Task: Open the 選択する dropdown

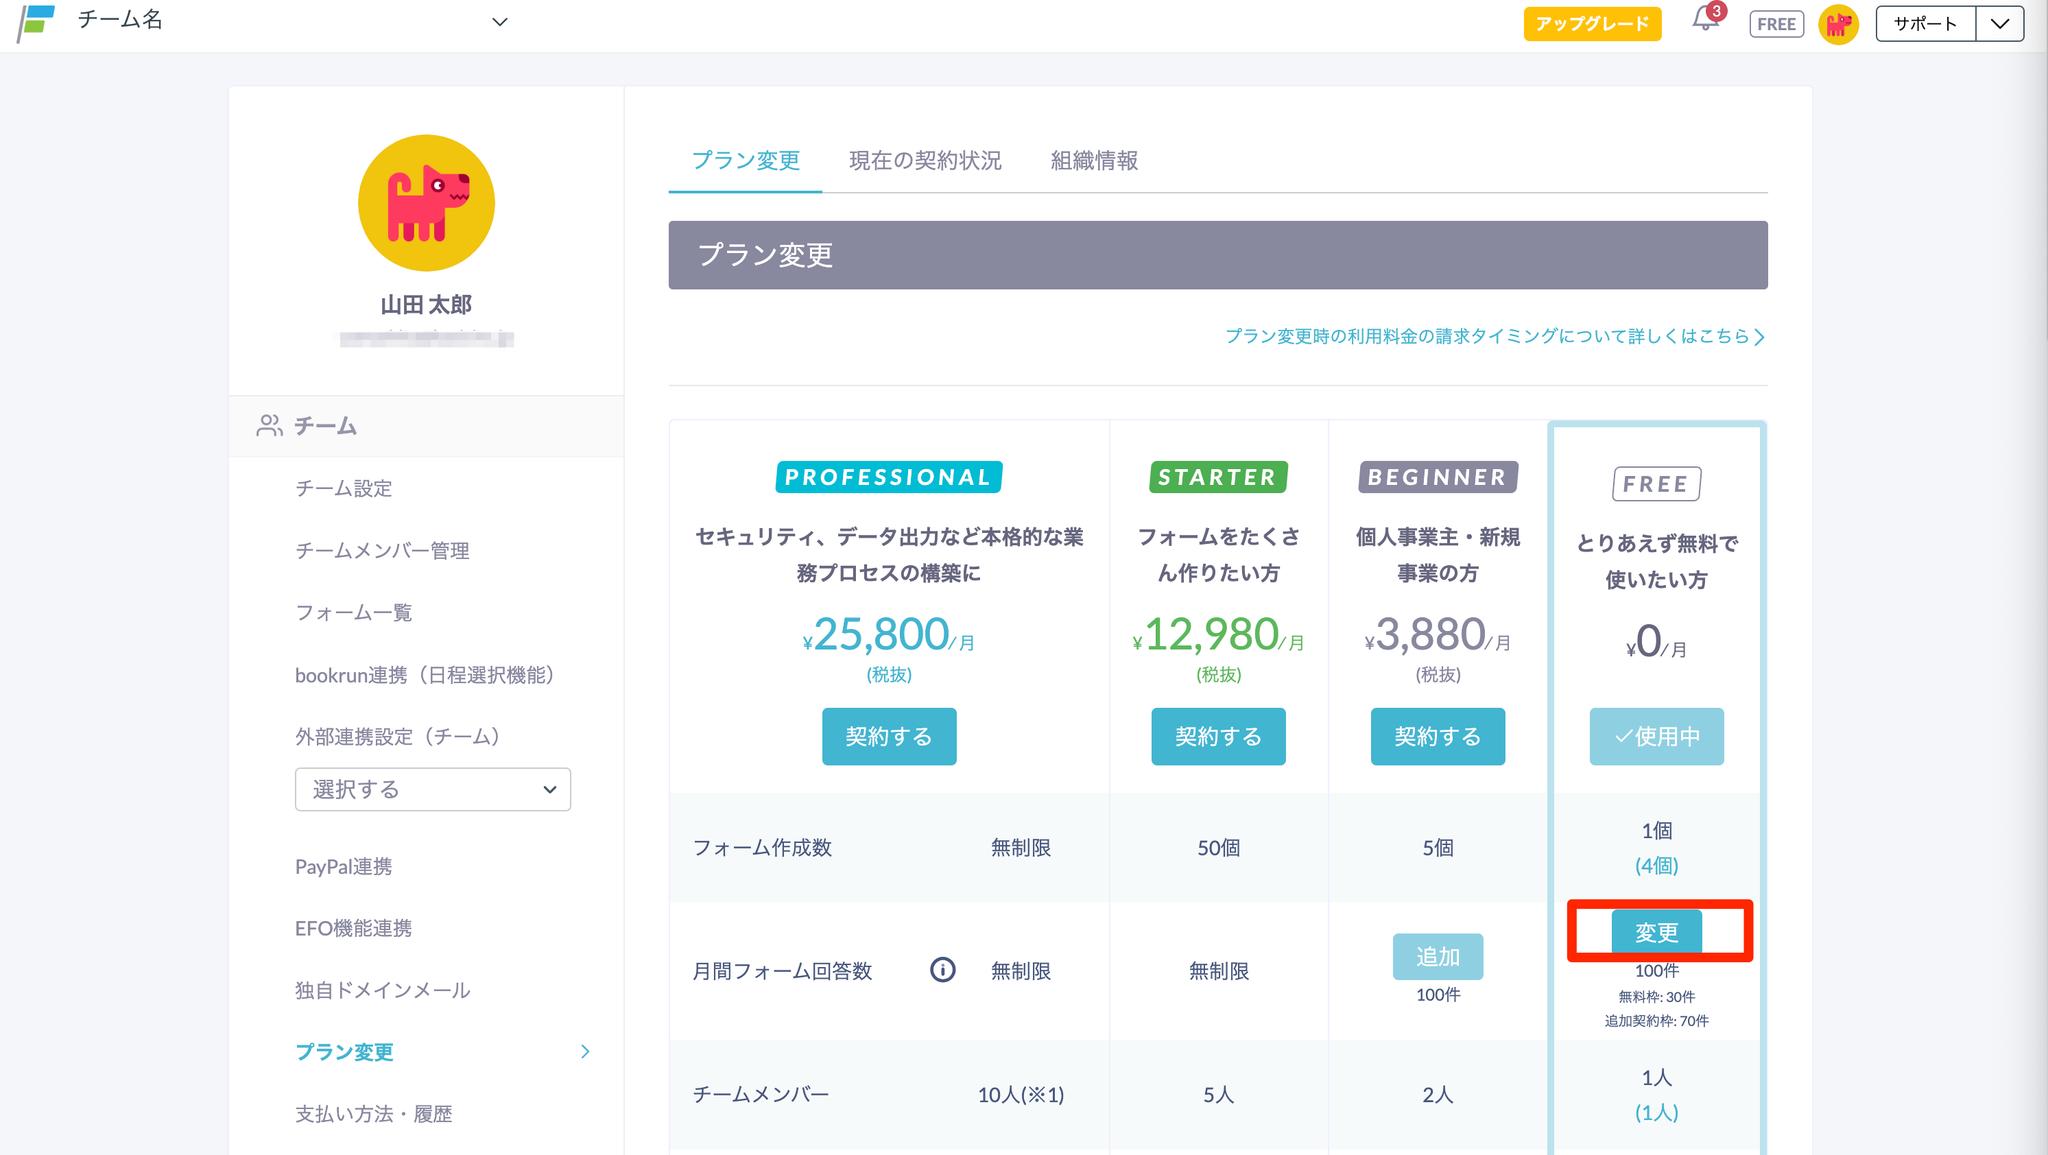Action: pyautogui.click(x=432, y=789)
